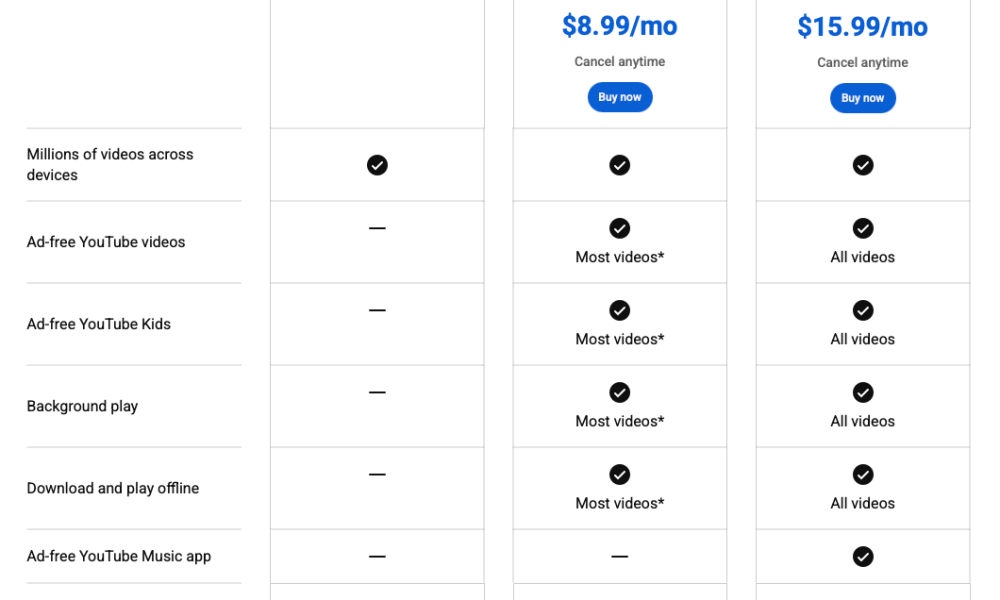Click $15.99 plan checkmark for Background play
1000x600 pixels.
(863, 392)
